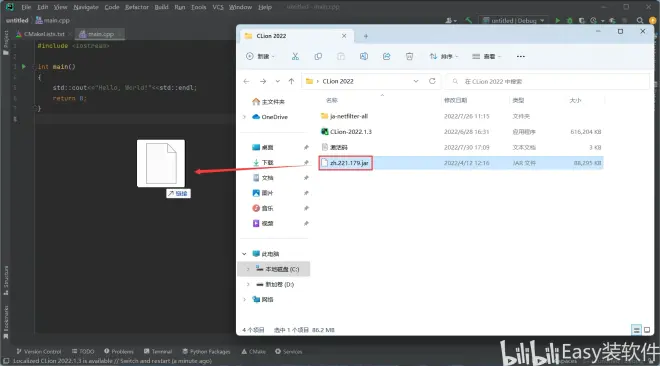
Task: Open the address bar history dropdown chevron
Action: [x=416, y=81]
